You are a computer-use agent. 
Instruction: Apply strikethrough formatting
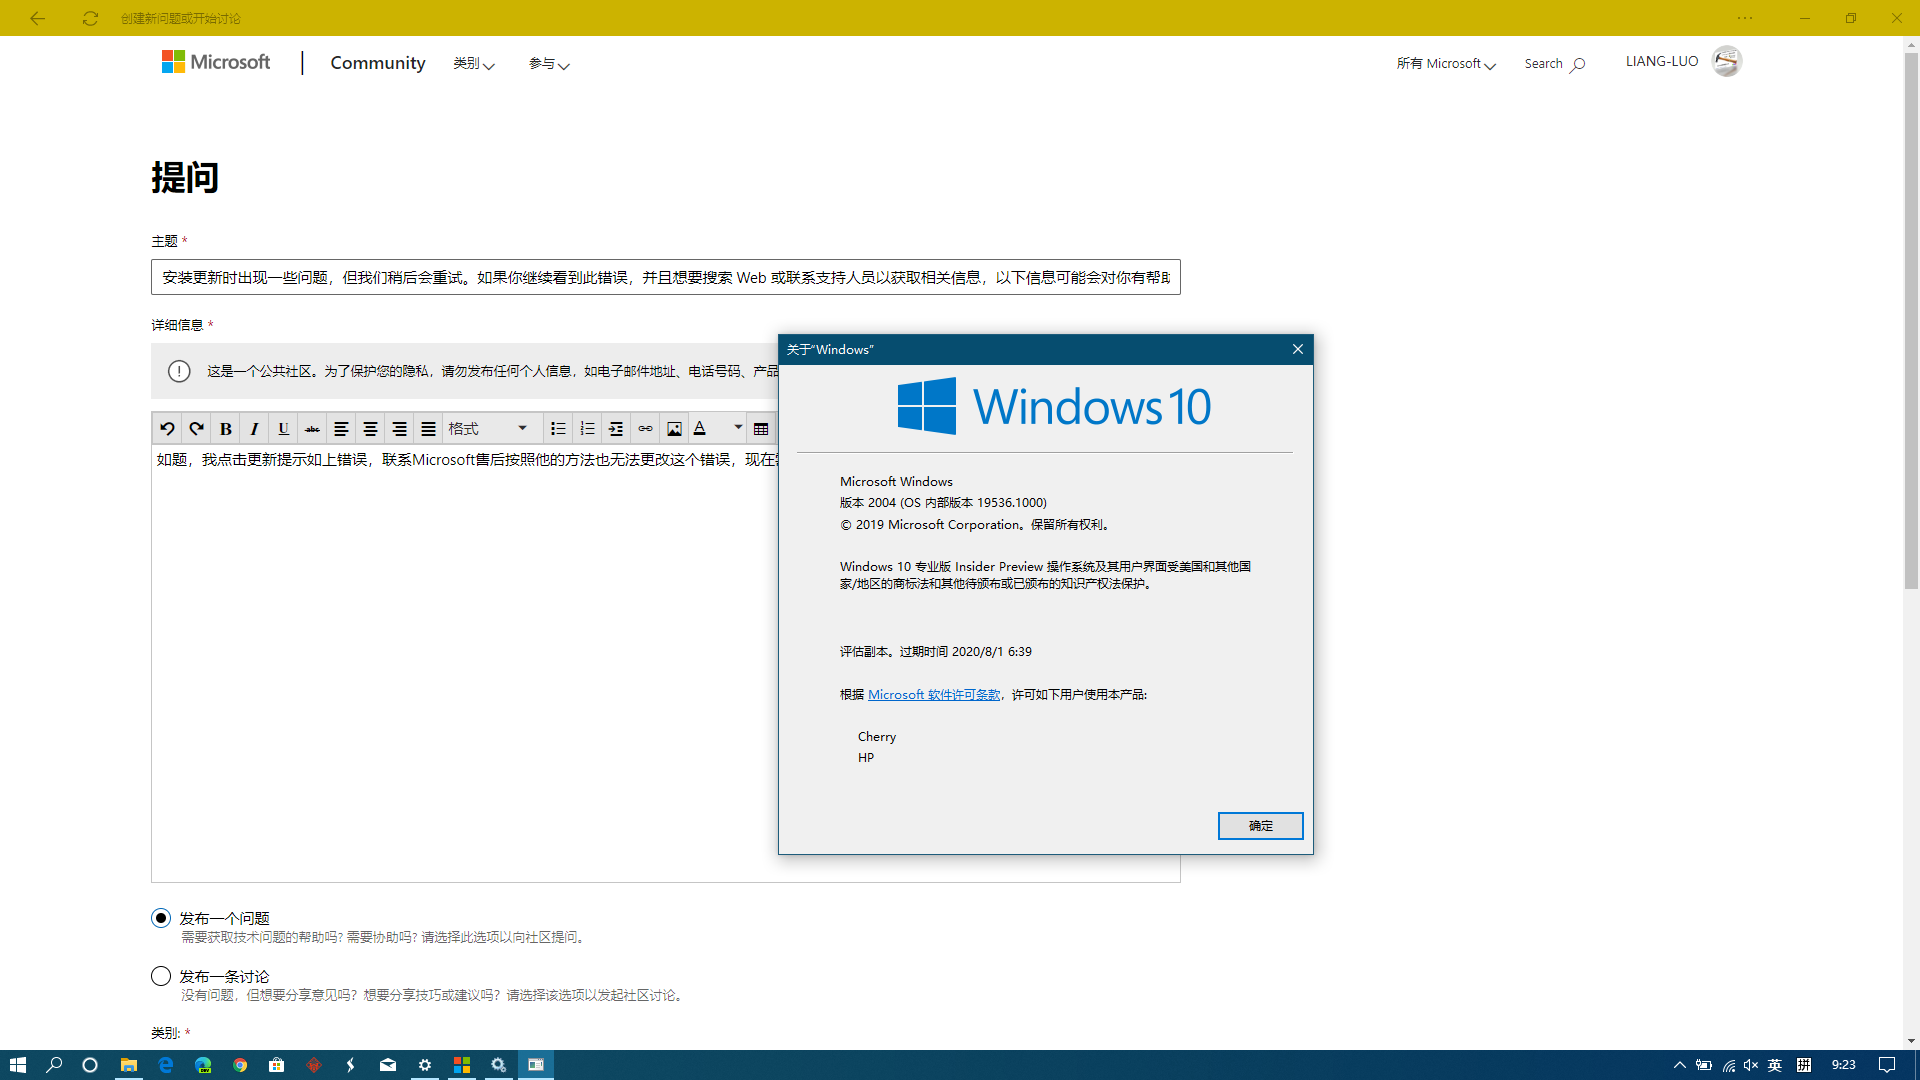(x=312, y=429)
